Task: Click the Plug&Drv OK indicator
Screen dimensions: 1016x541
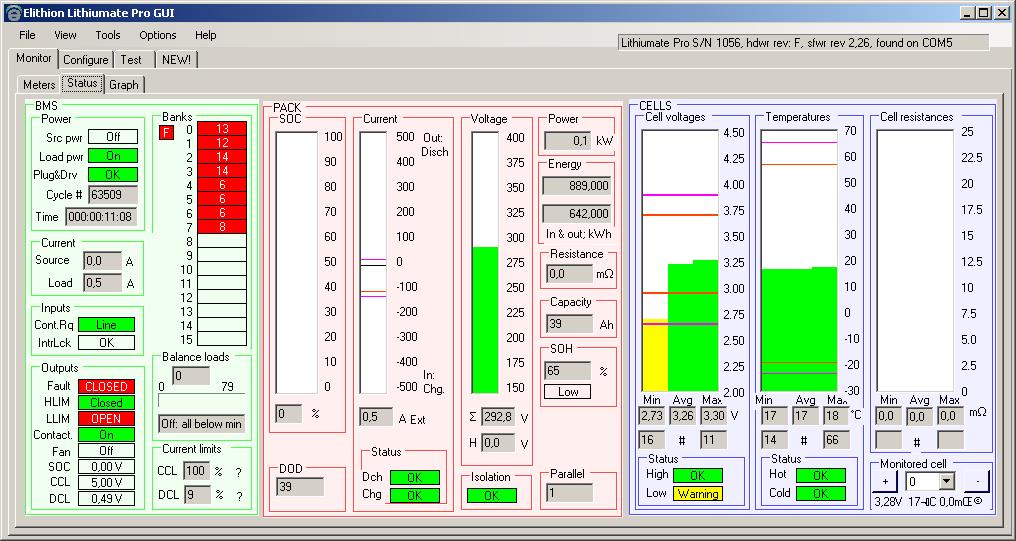Action: [113, 175]
